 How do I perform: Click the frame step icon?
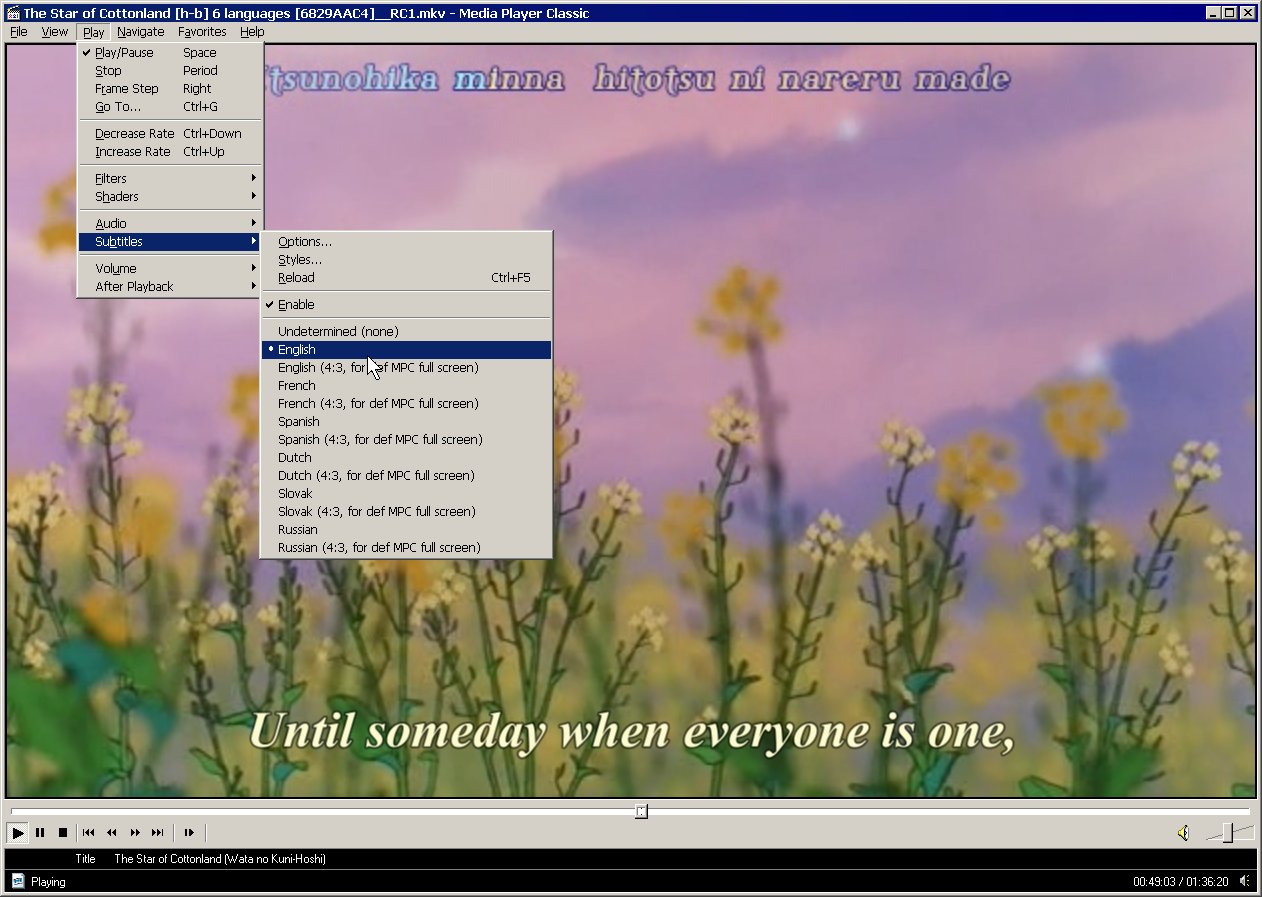click(189, 832)
